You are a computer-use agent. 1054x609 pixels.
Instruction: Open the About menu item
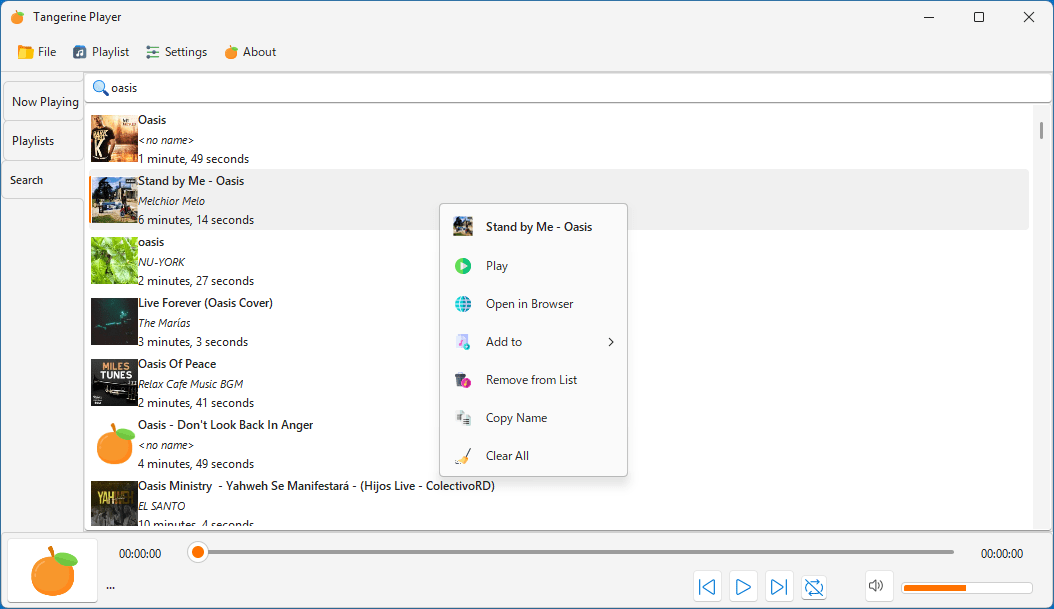click(x=250, y=52)
